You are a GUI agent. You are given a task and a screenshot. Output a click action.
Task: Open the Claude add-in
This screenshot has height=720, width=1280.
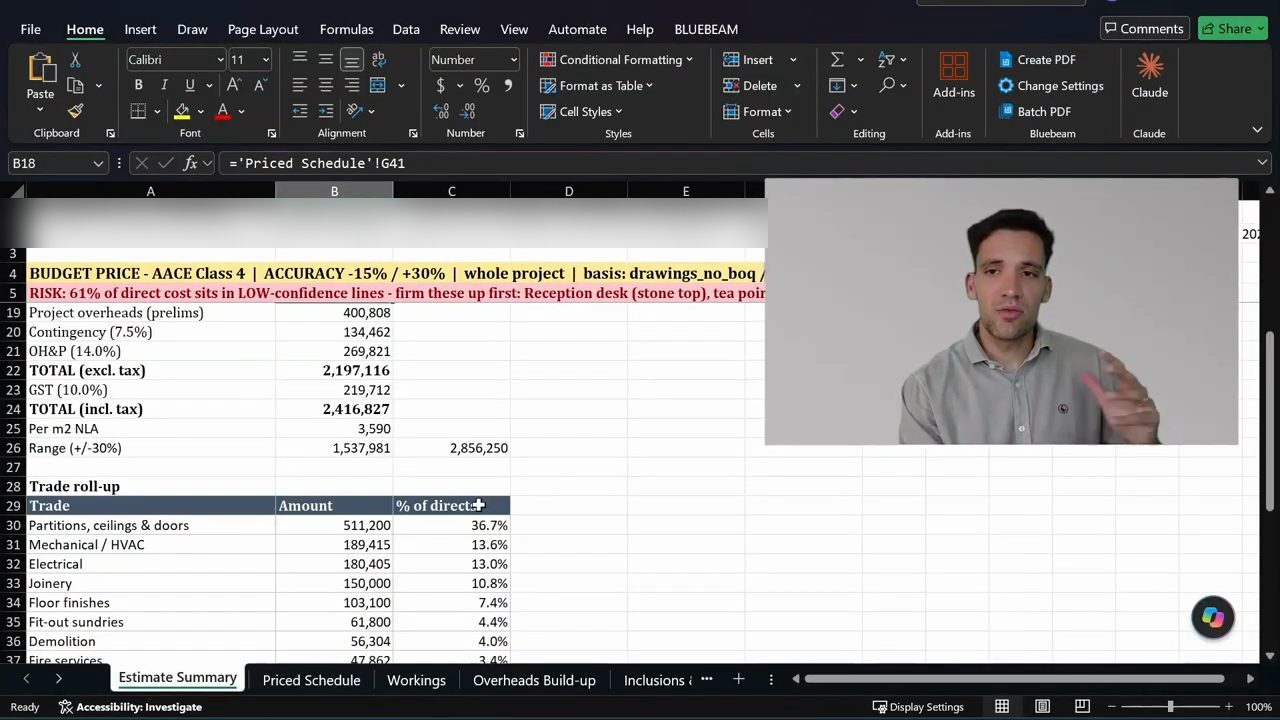1149,76
